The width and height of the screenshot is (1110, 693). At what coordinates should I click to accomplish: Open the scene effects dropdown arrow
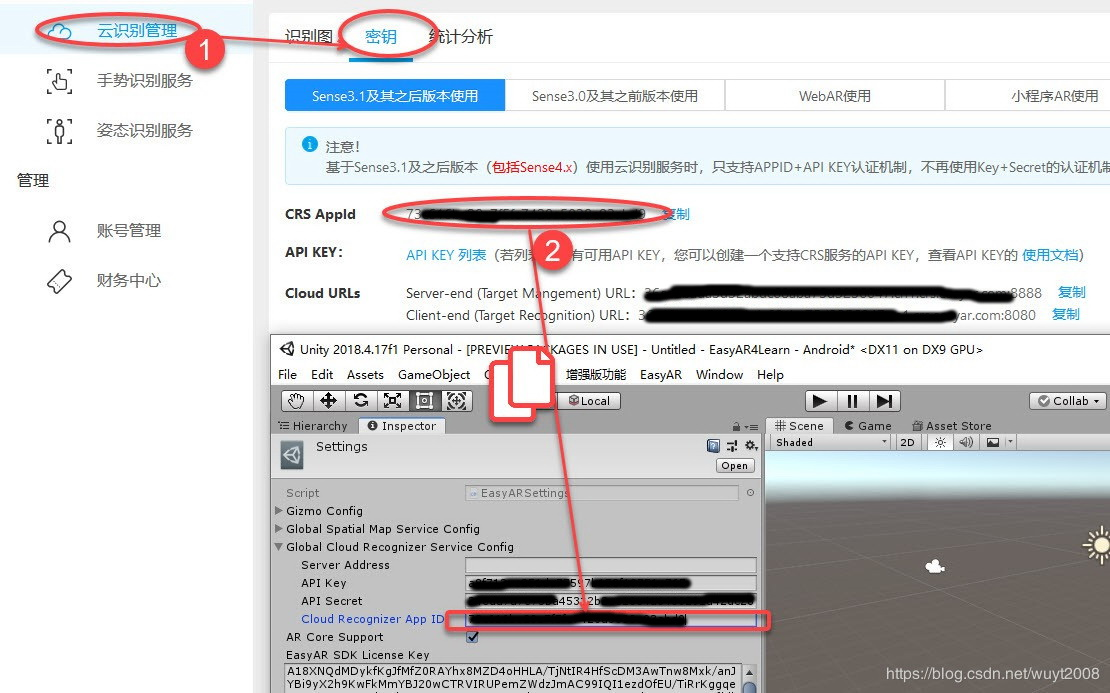point(1010,442)
